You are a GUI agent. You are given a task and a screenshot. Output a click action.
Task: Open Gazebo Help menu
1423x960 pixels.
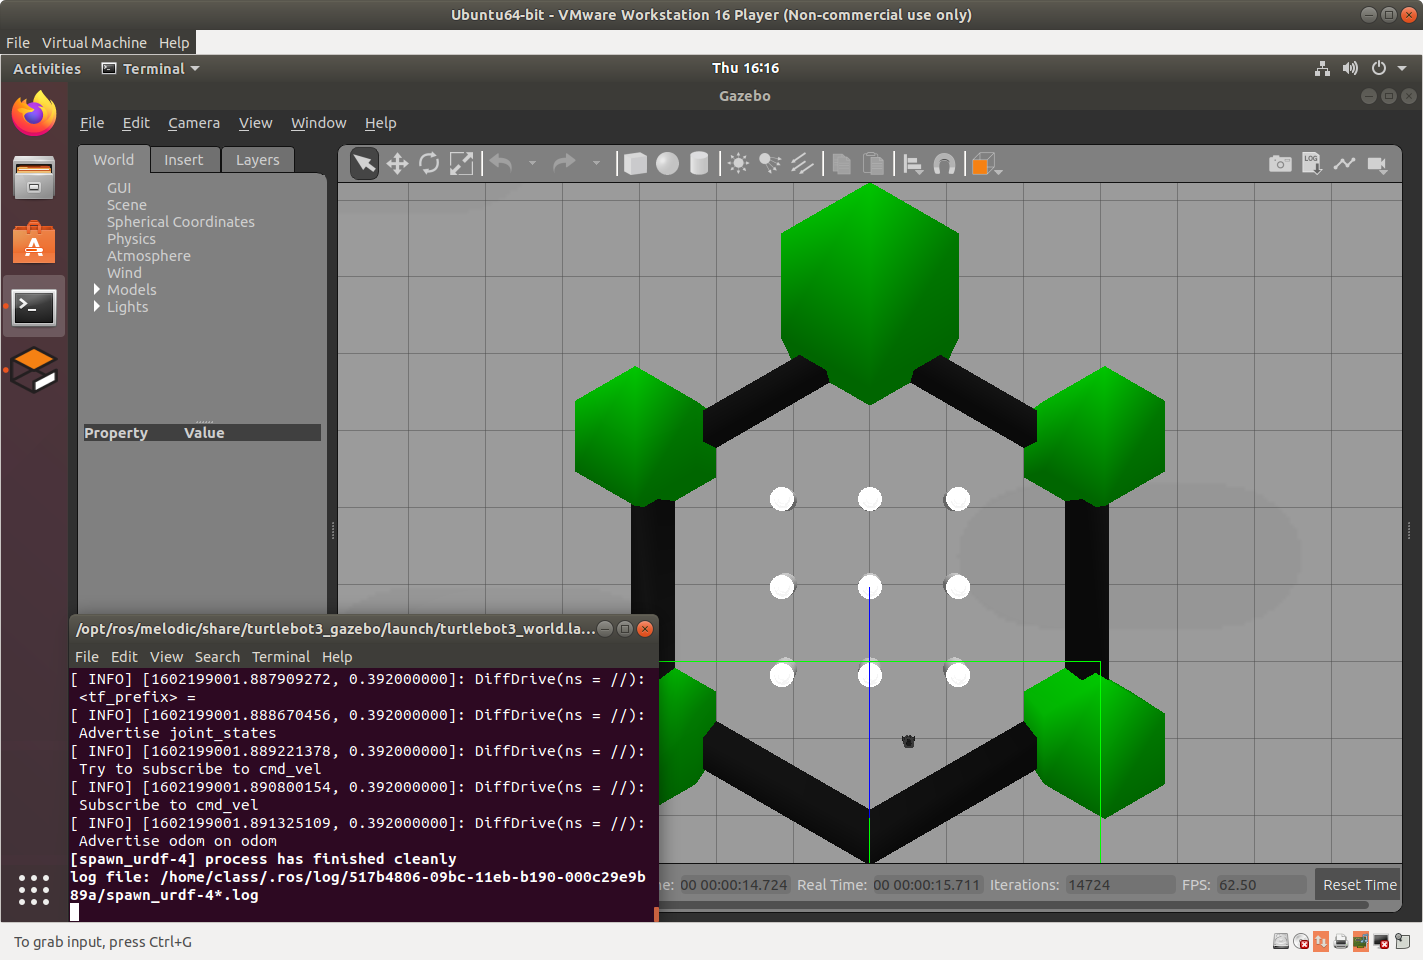click(381, 123)
